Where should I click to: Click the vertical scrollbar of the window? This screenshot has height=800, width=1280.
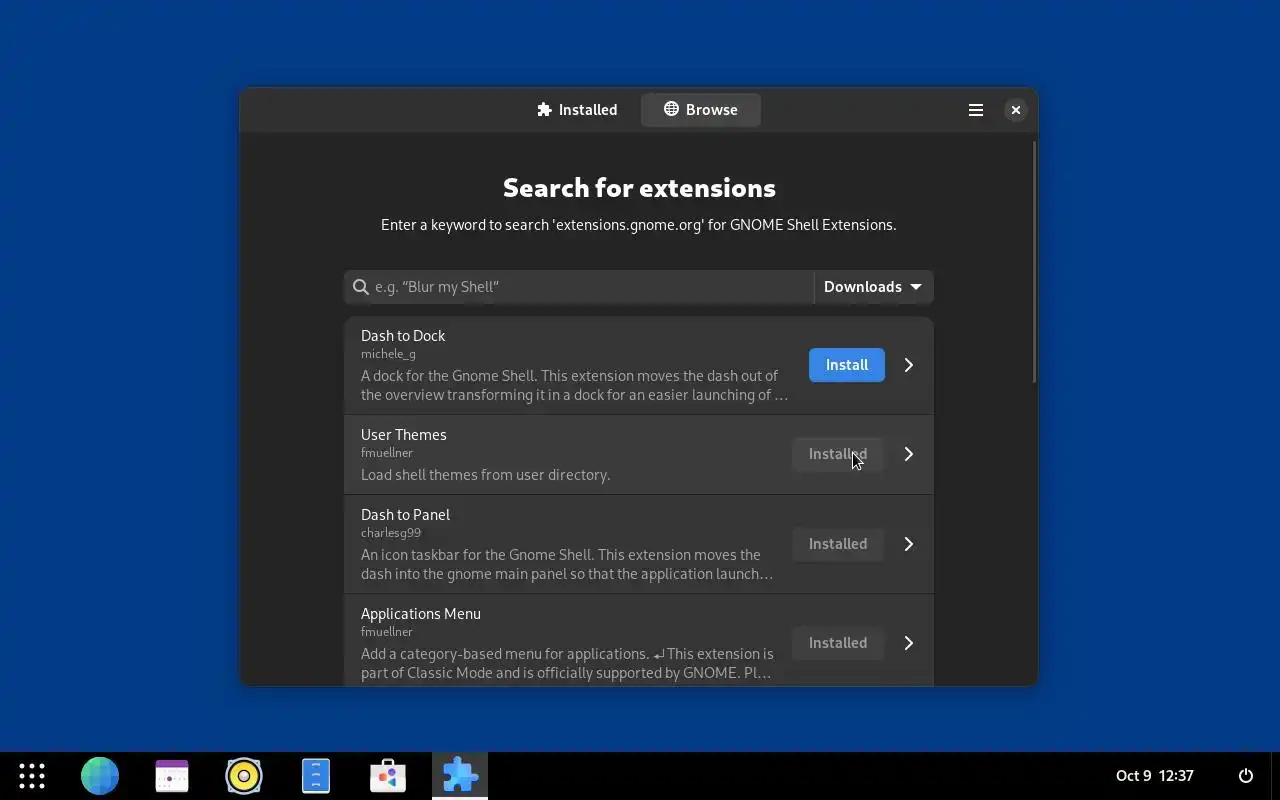coord(1033,262)
